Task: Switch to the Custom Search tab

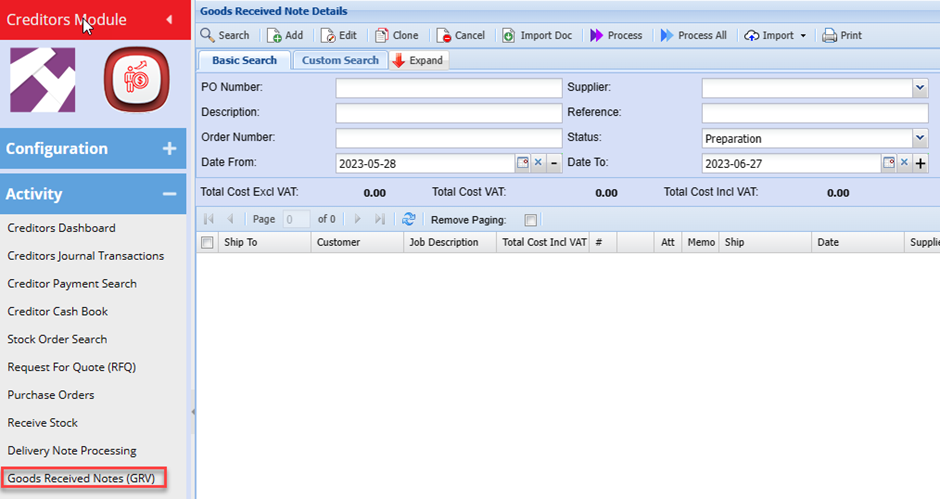Action: point(340,60)
